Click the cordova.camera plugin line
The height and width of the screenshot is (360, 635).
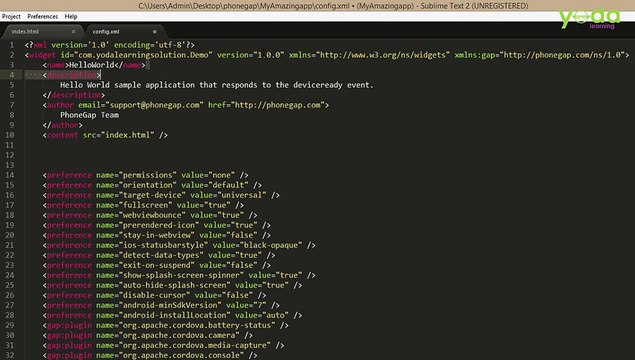(x=148, y=336)
